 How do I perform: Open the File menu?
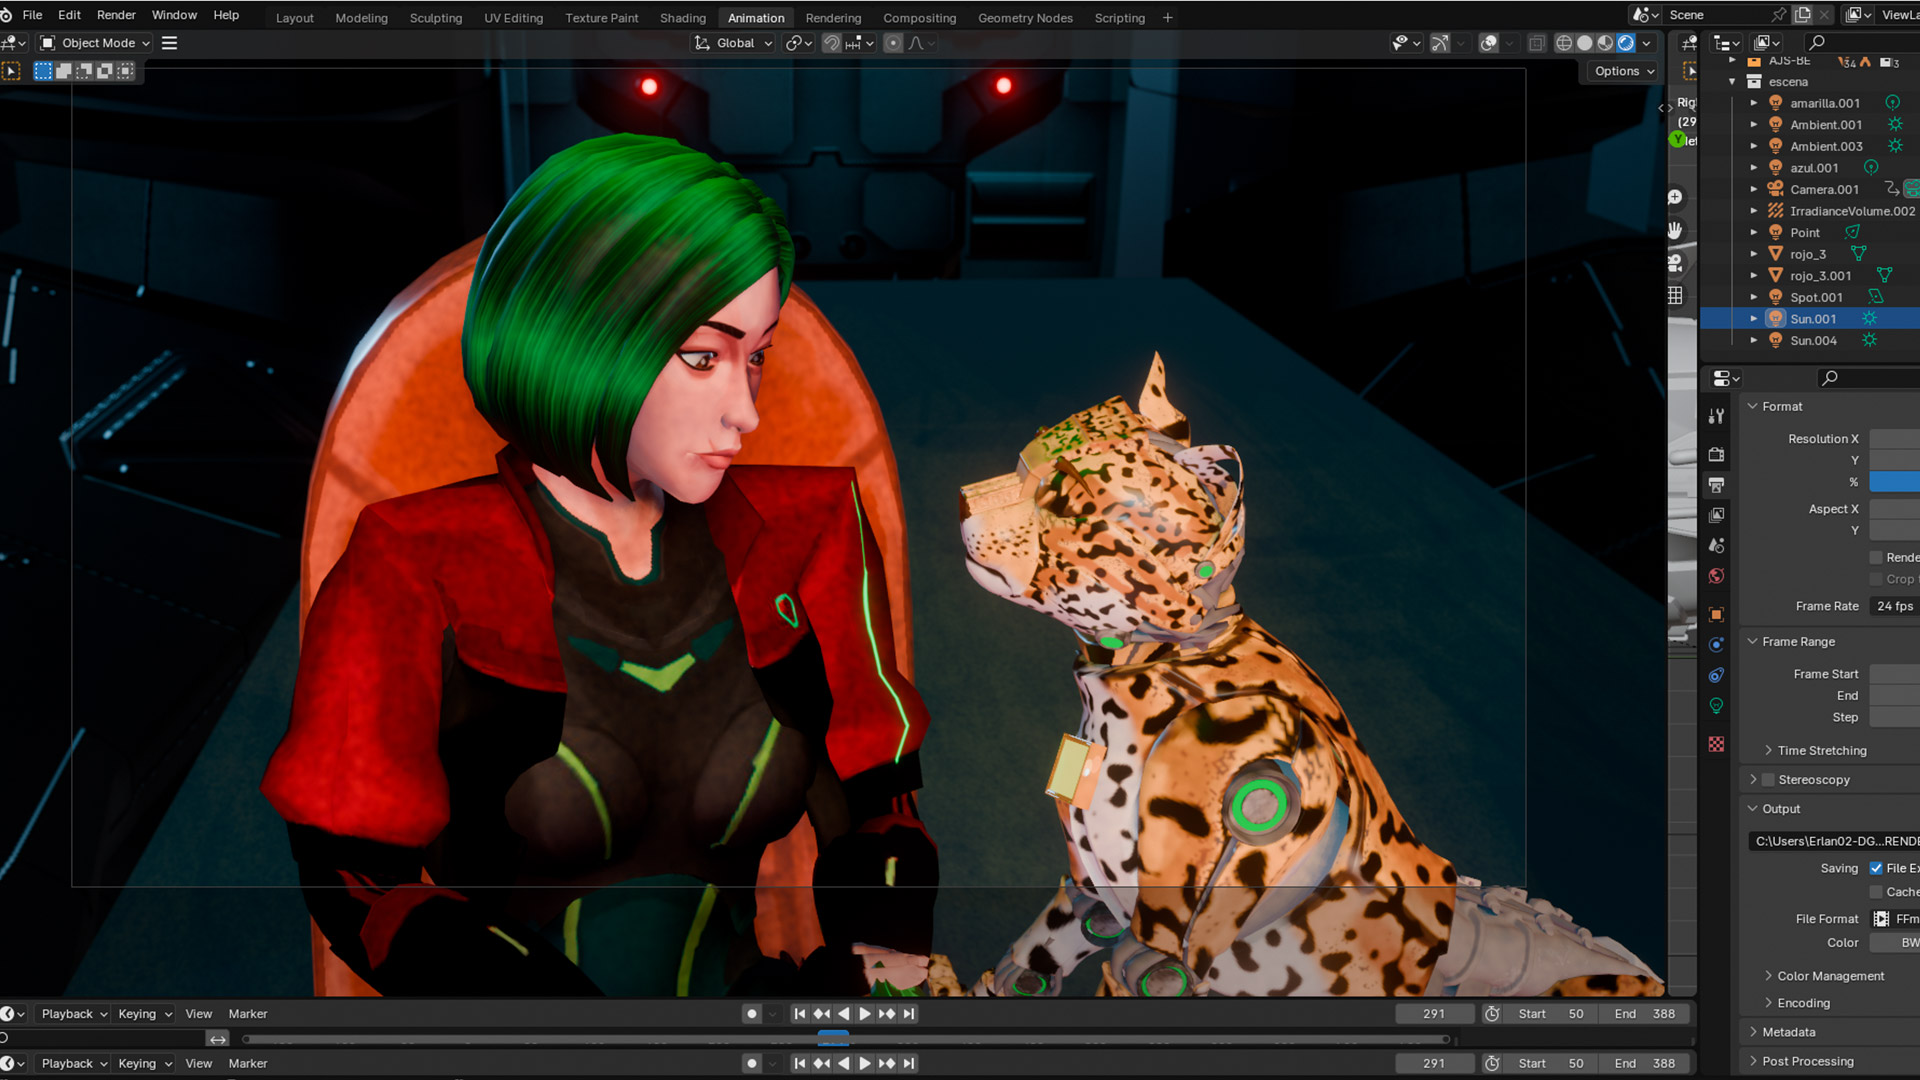(x=32, y=15)
